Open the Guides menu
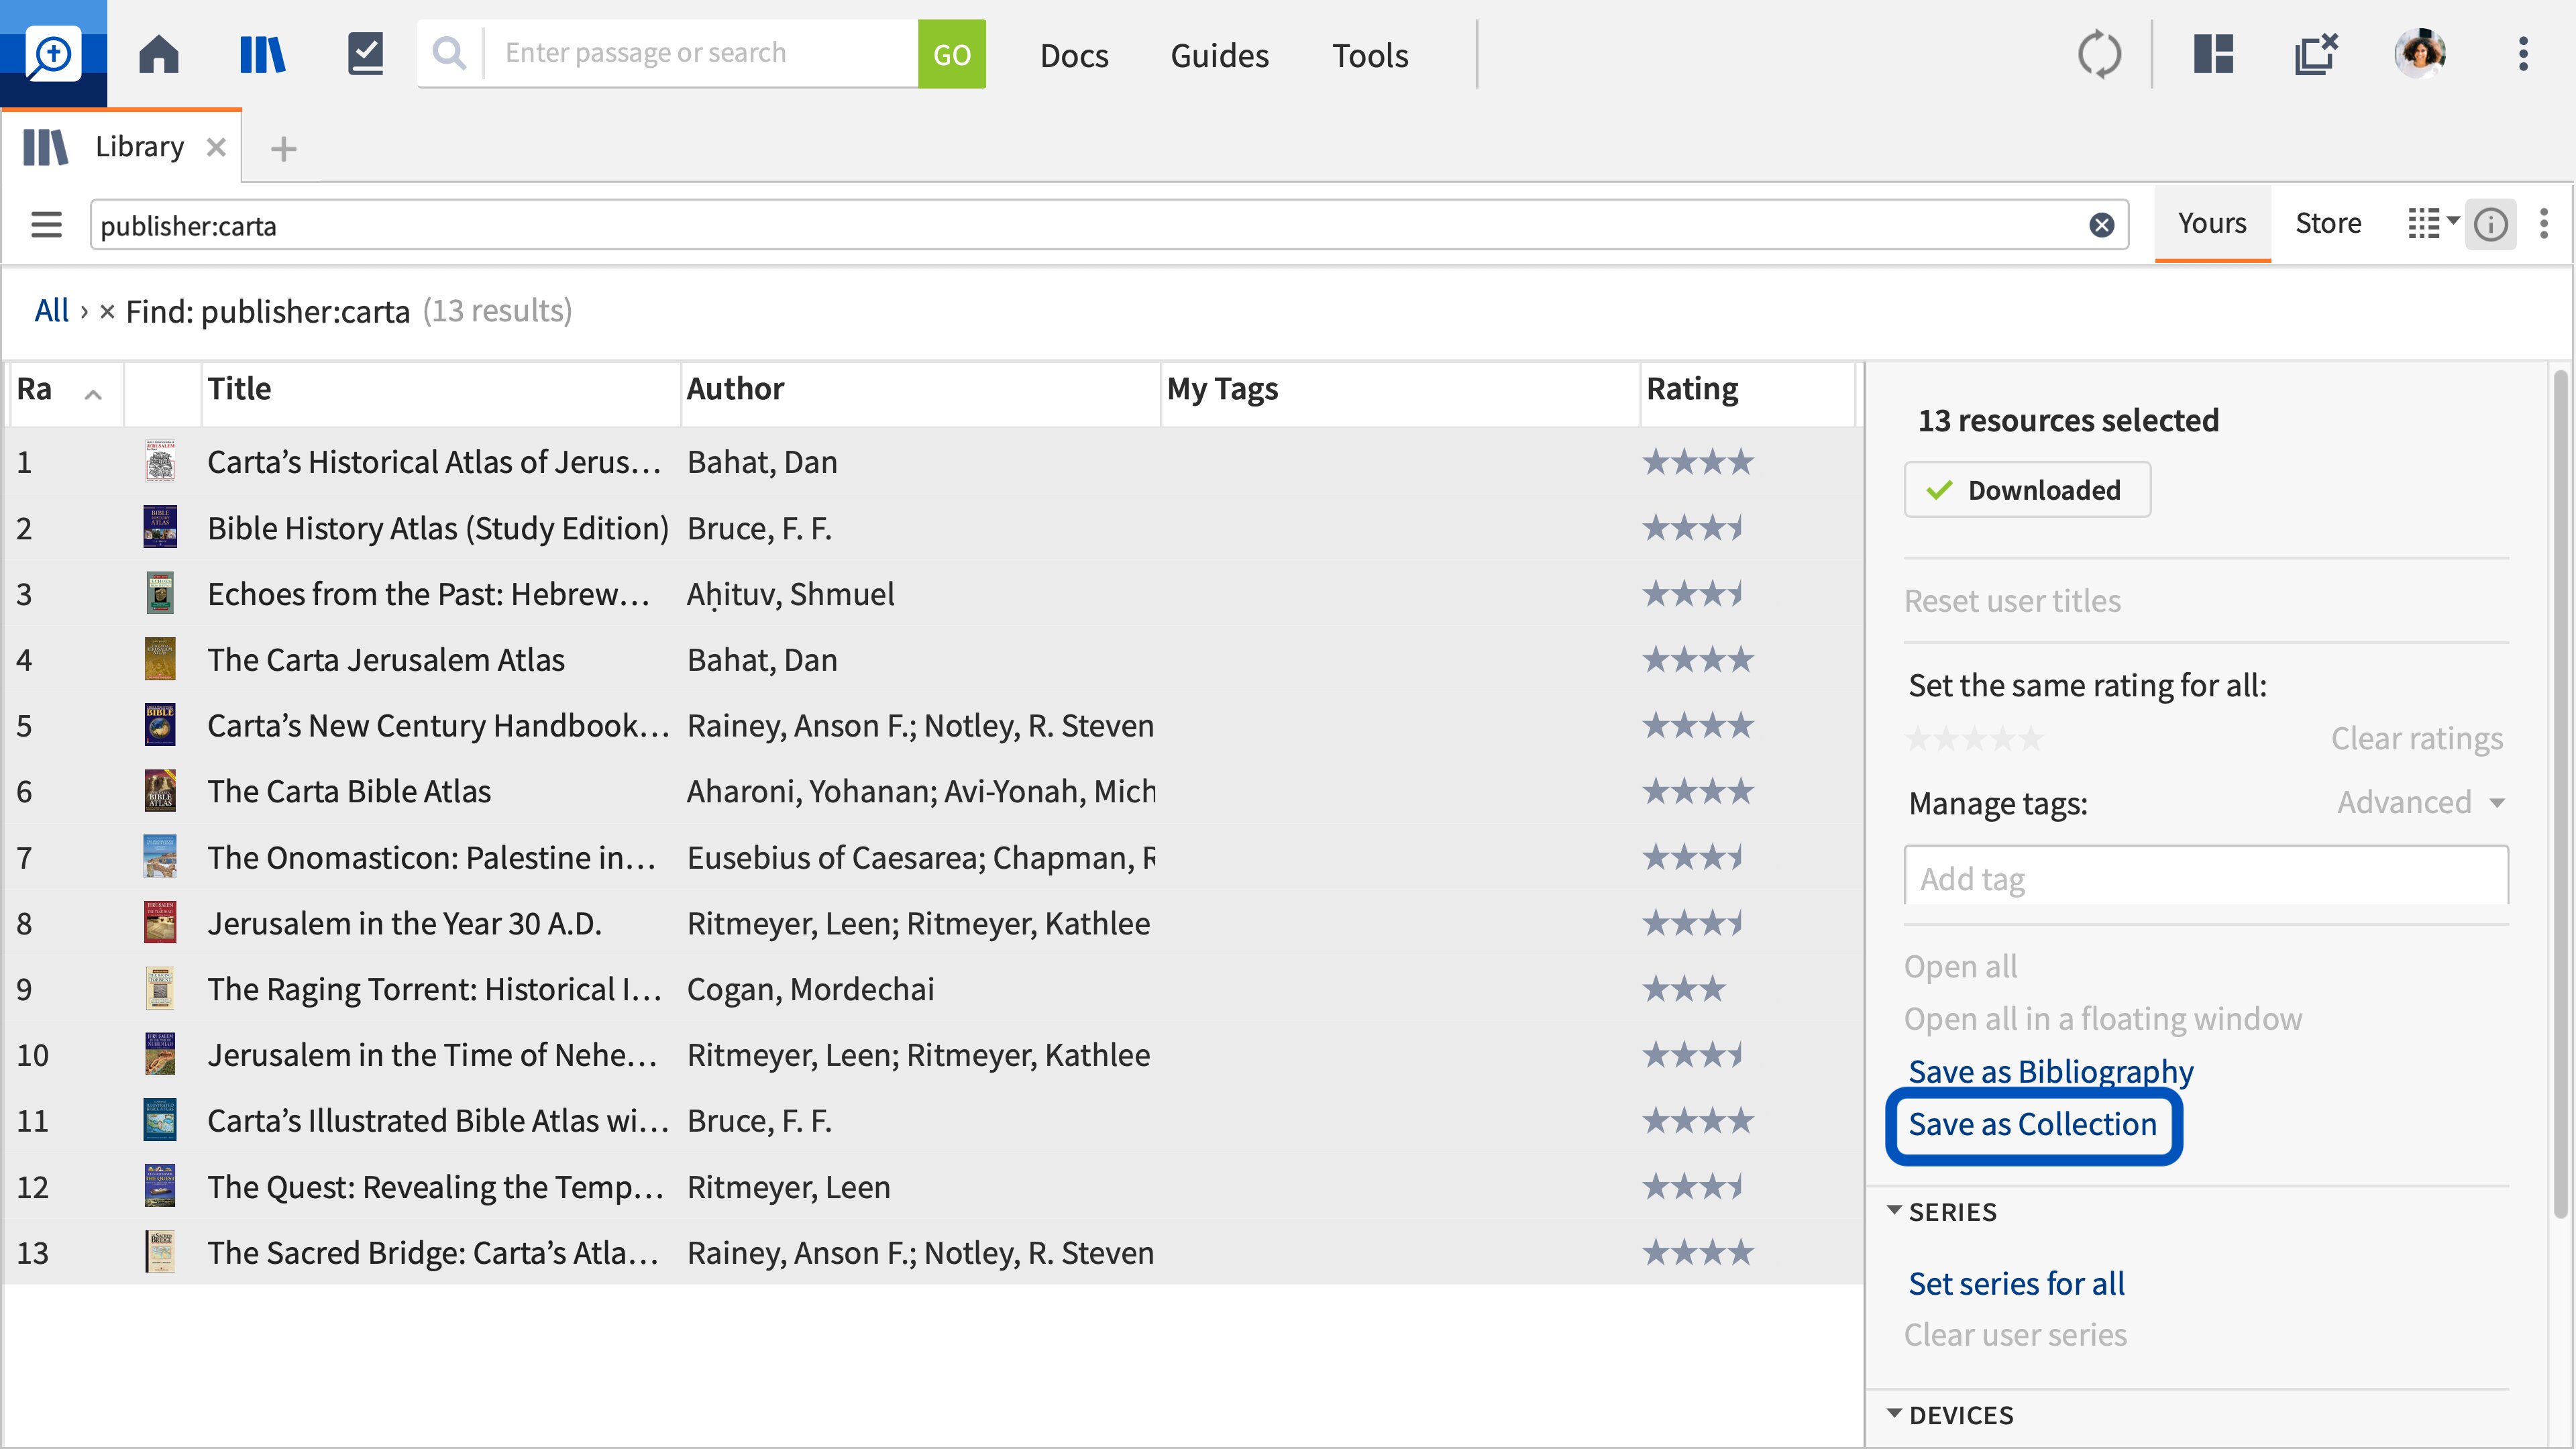The width and height of the screenshot is (2576, 1449). click(x=1219, y=55)
